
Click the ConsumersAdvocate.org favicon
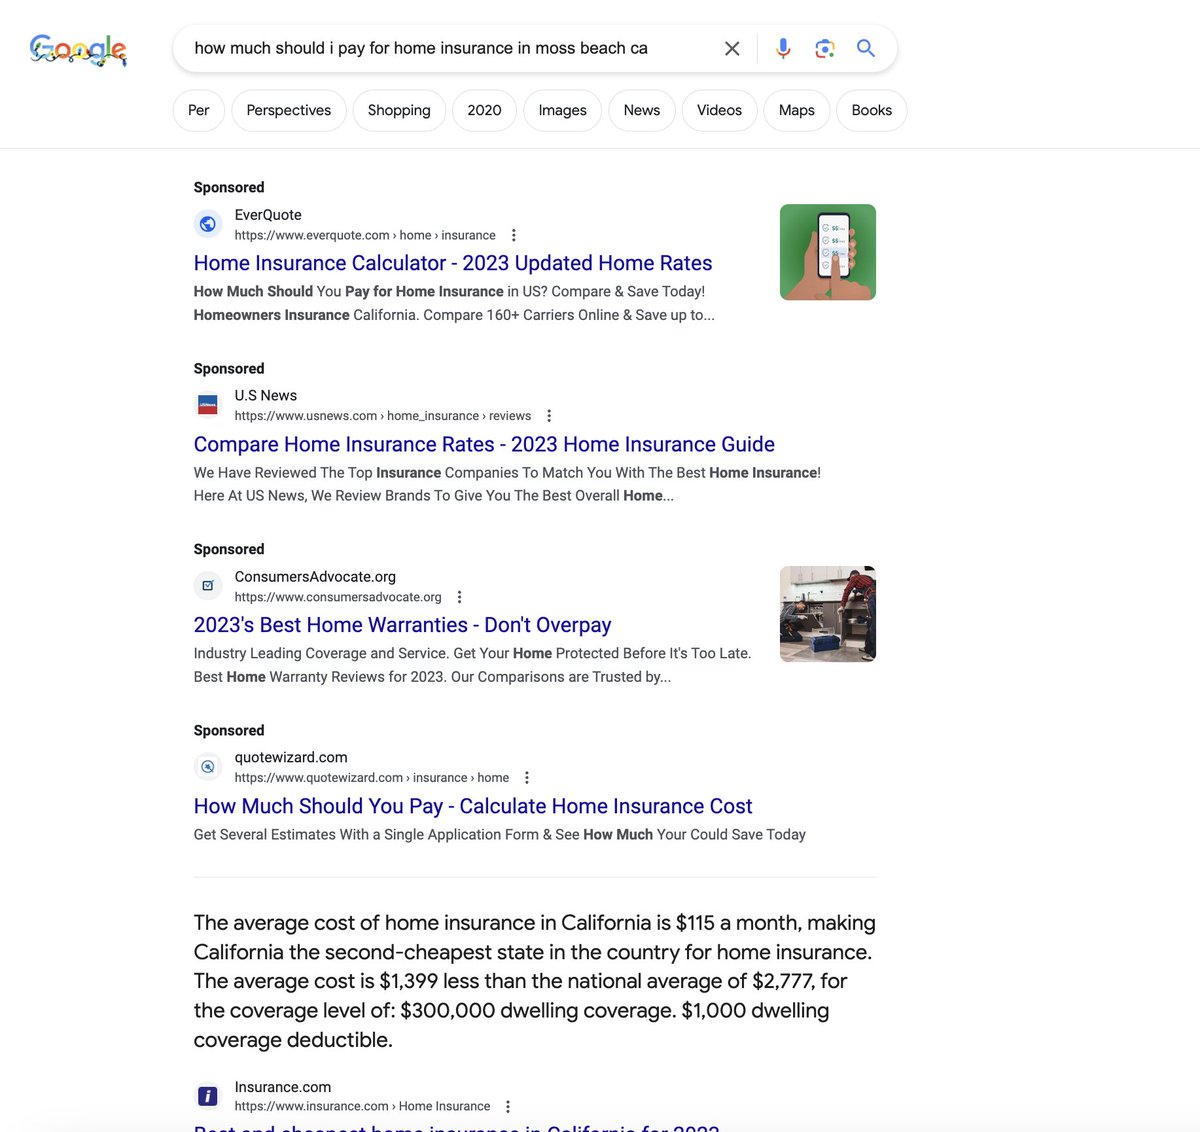[x=208, y=586]
